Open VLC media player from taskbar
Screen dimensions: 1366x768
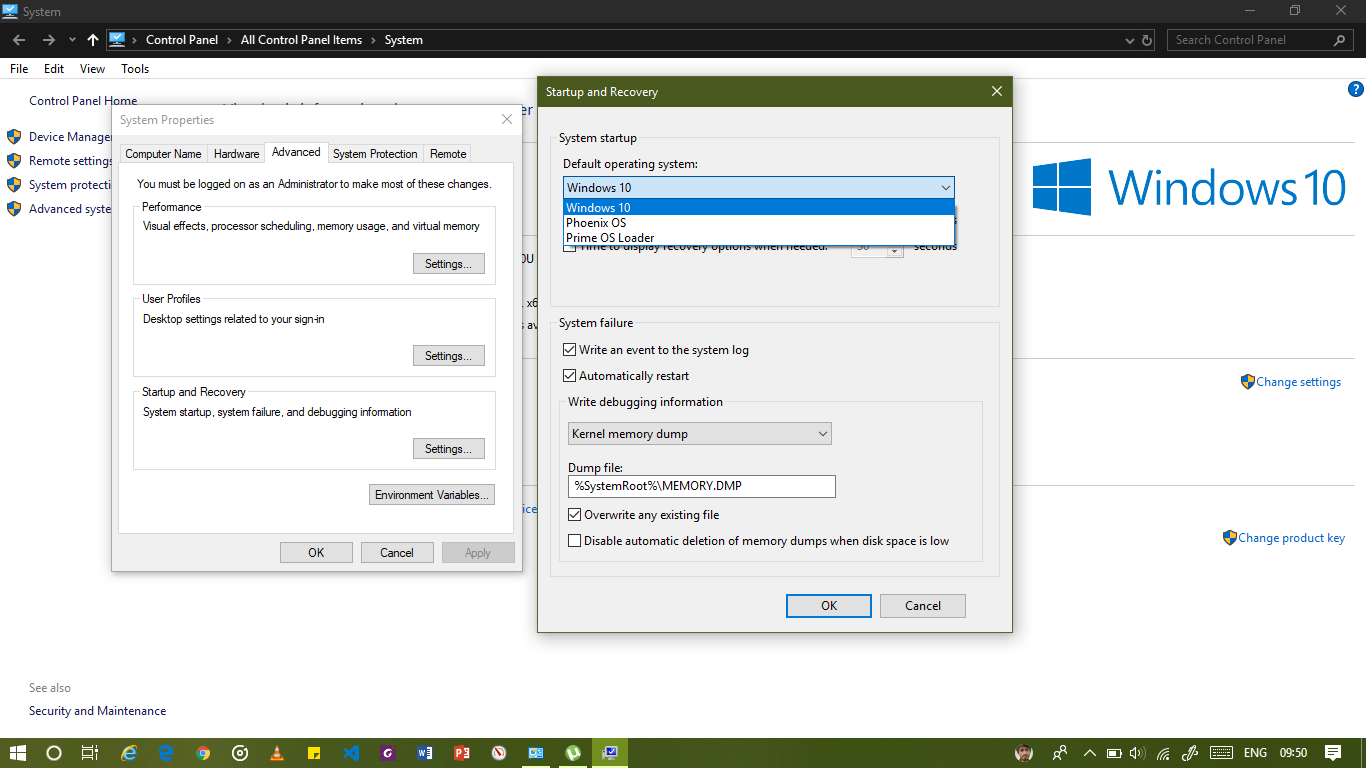pos(277,753)
